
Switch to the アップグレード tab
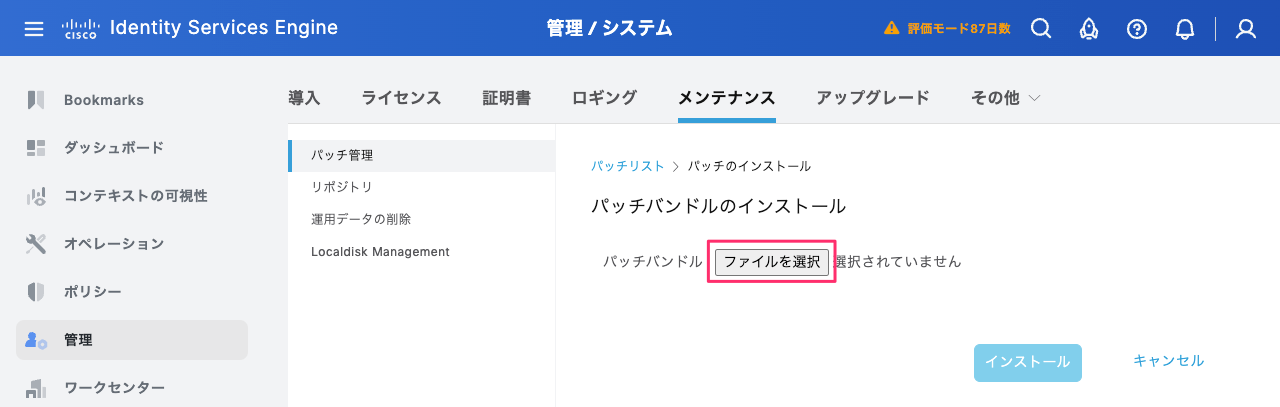[x=873, y=98]
